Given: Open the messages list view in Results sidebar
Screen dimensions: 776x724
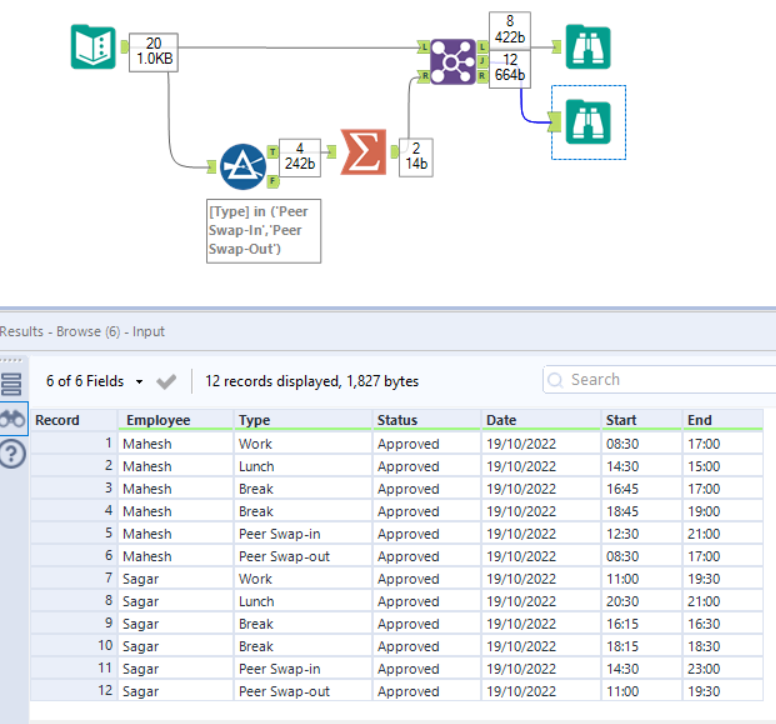Looking at the screenshot, I should click(x=12, y=384).
